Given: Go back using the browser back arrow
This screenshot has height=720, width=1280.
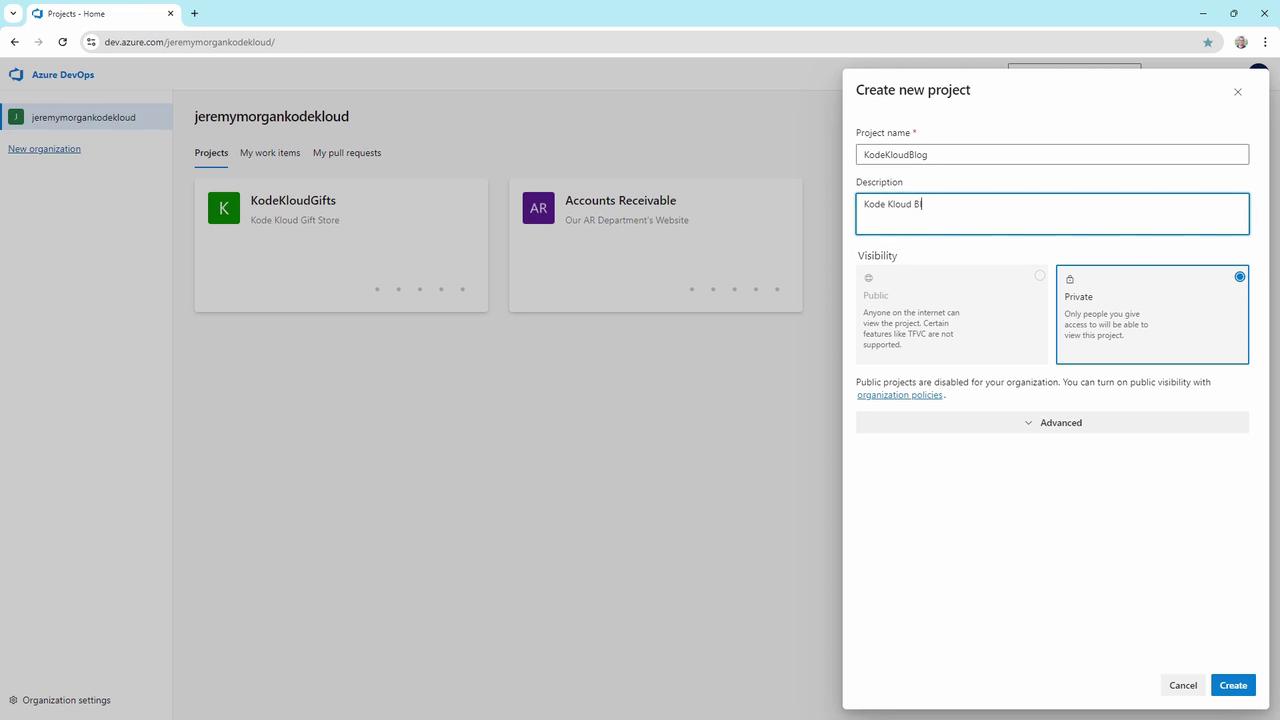Looking at the screenshot, I should coord(15,42).
